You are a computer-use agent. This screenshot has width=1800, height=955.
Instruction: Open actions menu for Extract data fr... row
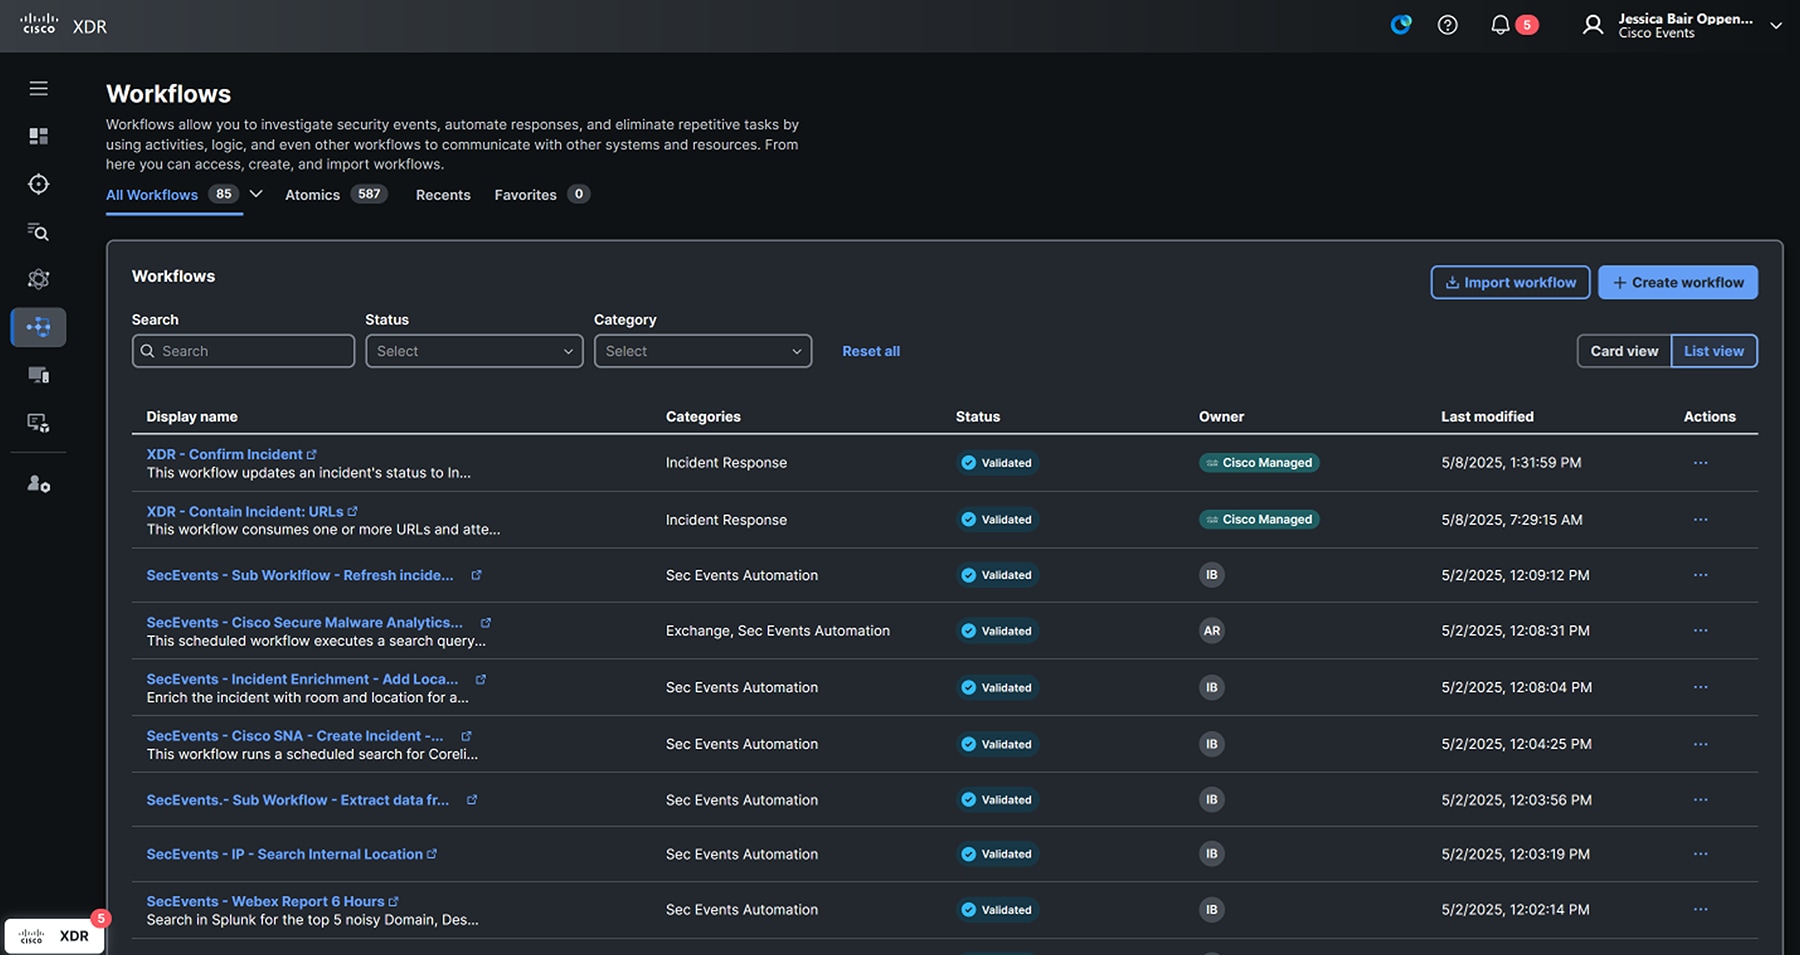pyautogui.click(x=1700, y=800)
